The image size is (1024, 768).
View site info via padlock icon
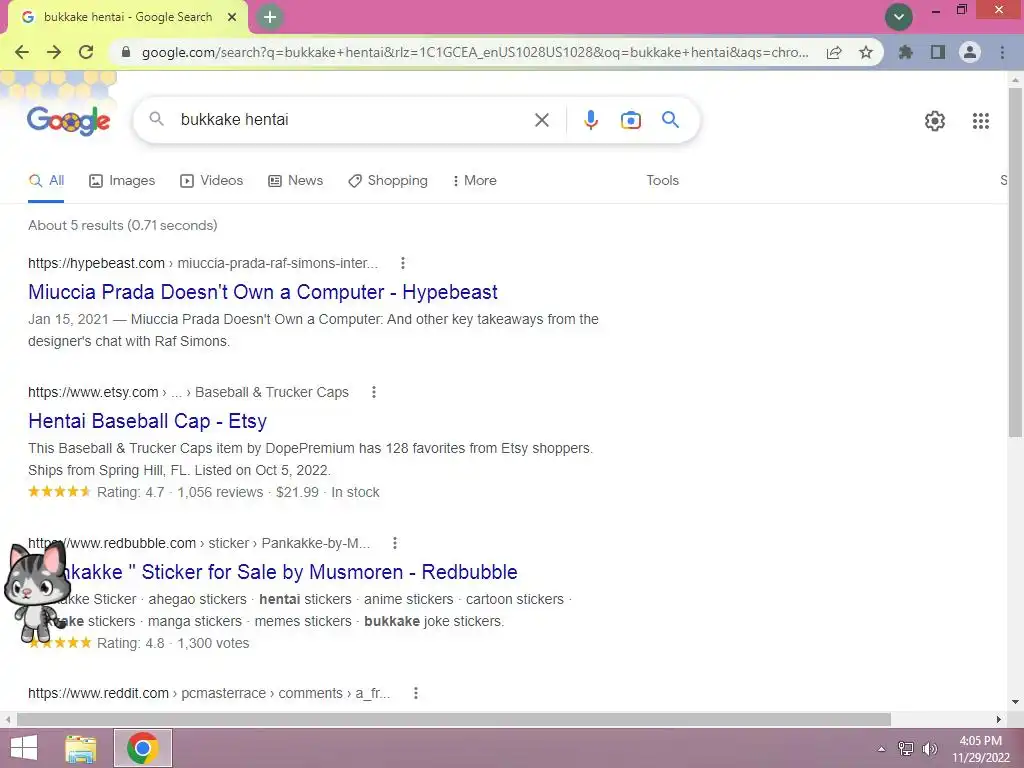(x=126, y=52)
